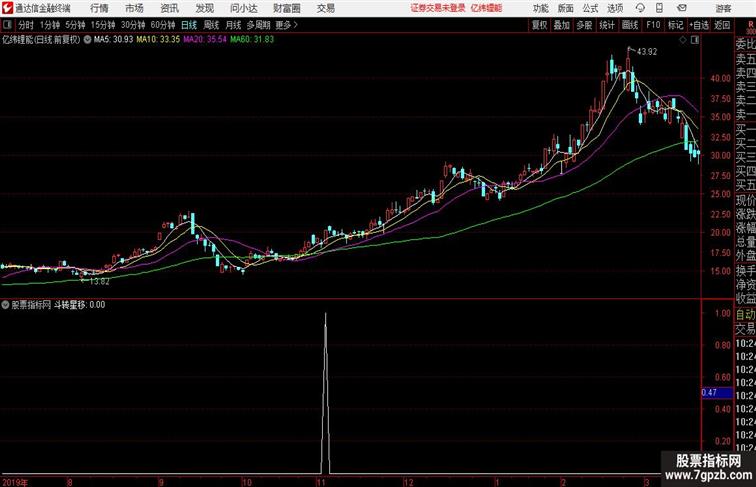Click the 证券交易未登录 login link
Image resolution: width=756 pixels, height=487 pixels.
coord(438,8)
